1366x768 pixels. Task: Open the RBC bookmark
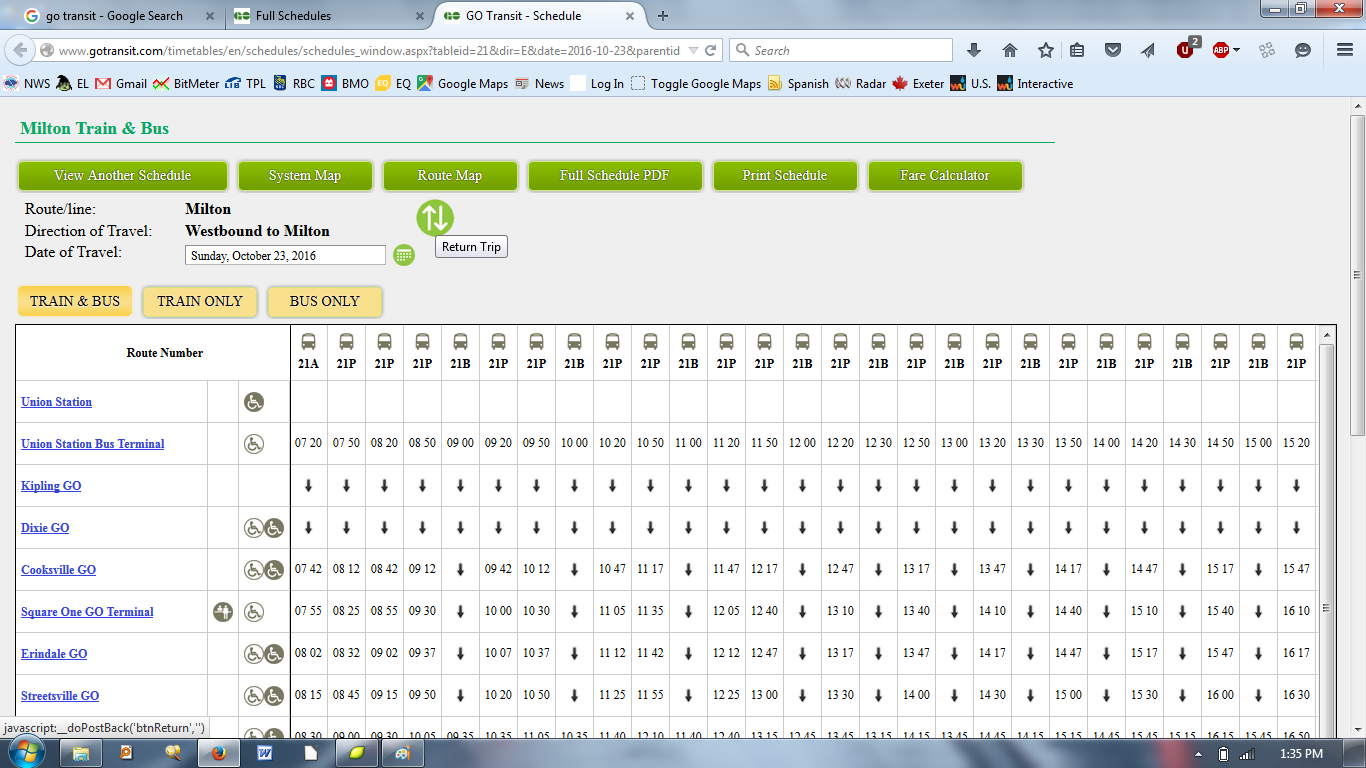(295, 84)
